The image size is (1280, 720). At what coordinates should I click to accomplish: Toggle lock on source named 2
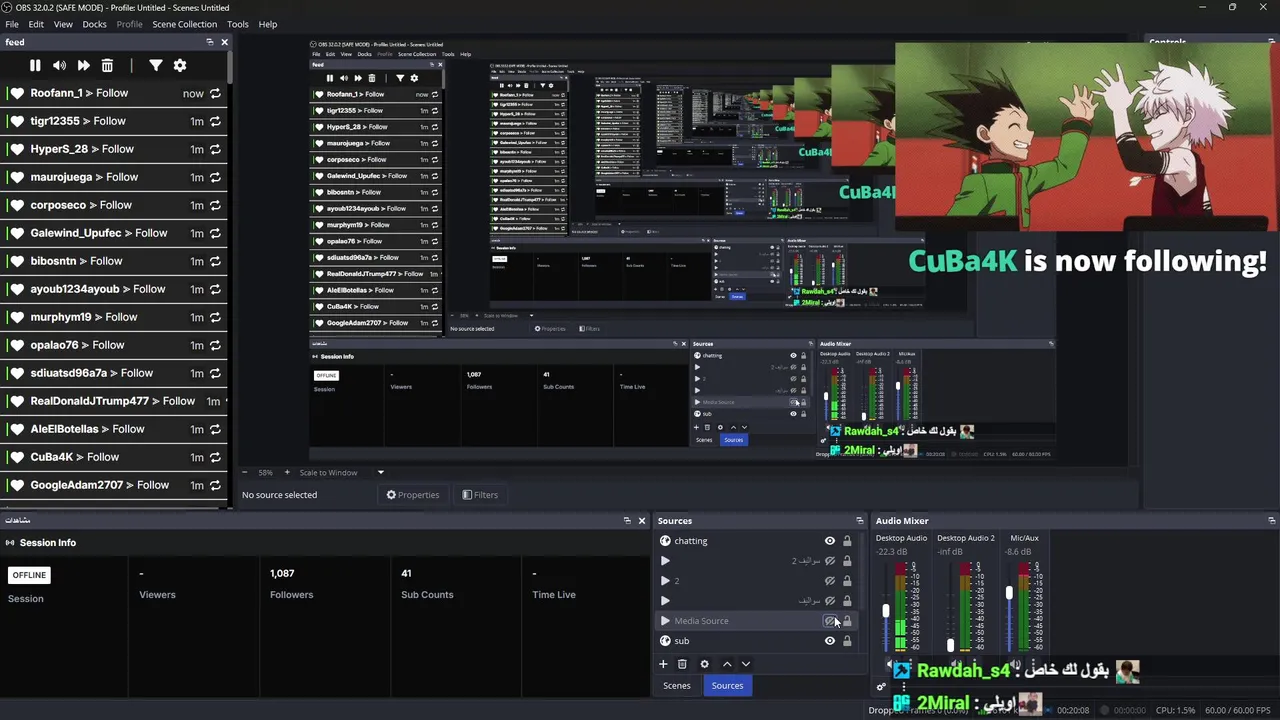click(x=847, y=581)
